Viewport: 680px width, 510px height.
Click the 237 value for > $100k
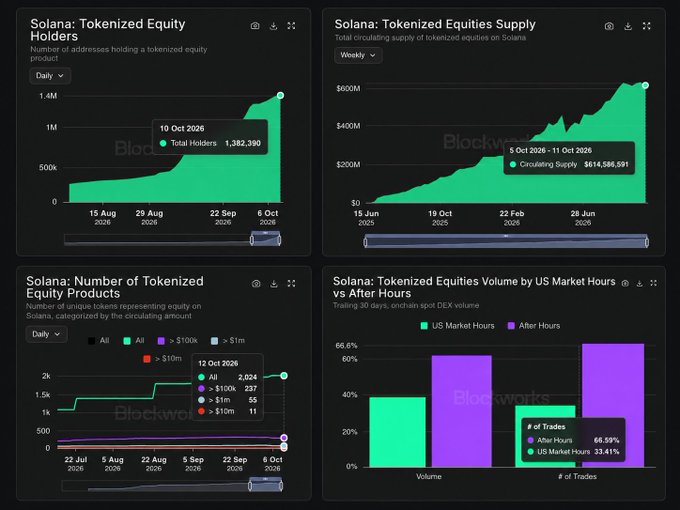251,389
